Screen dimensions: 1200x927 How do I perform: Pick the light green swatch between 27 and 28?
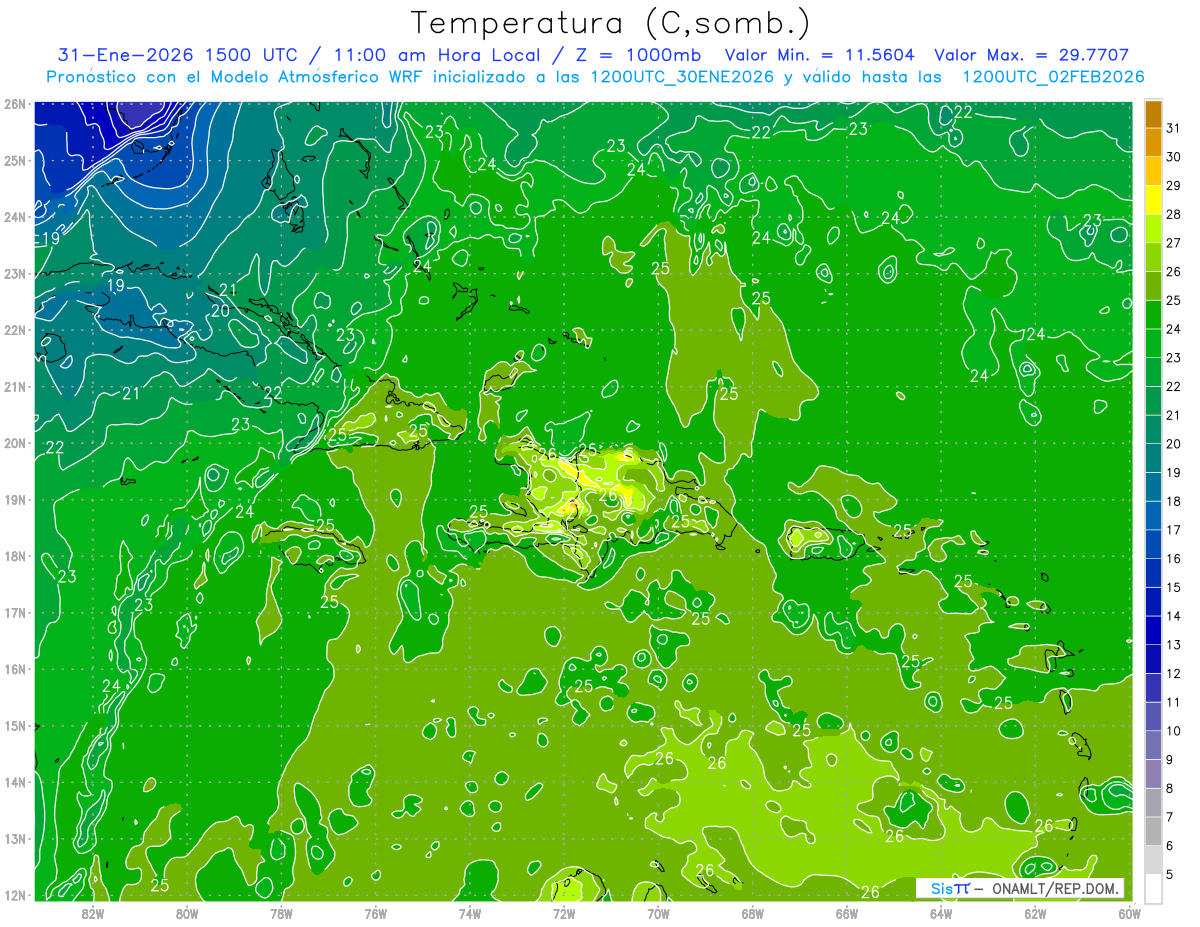1153,228
